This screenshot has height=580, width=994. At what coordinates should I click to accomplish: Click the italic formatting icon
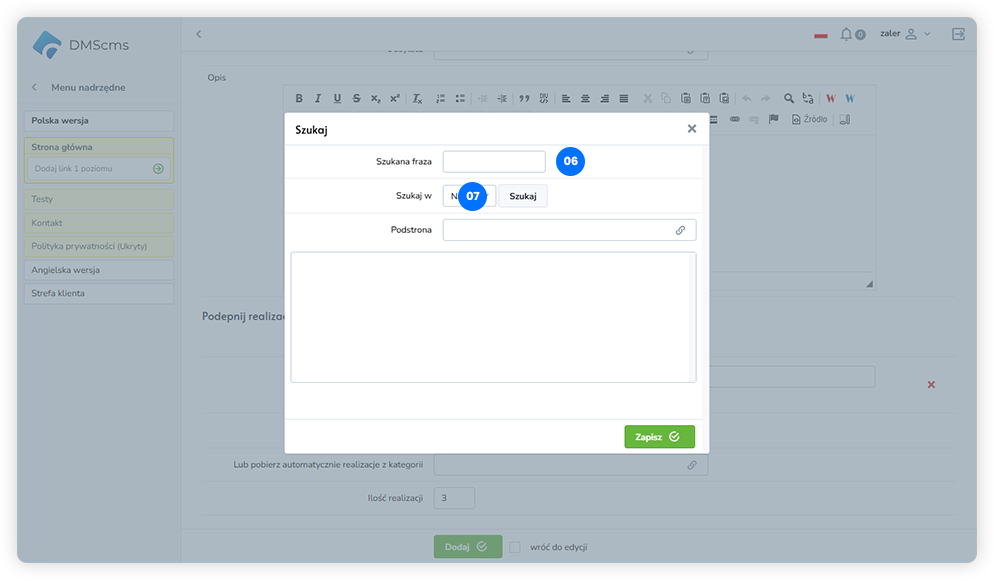pos(318,98)
